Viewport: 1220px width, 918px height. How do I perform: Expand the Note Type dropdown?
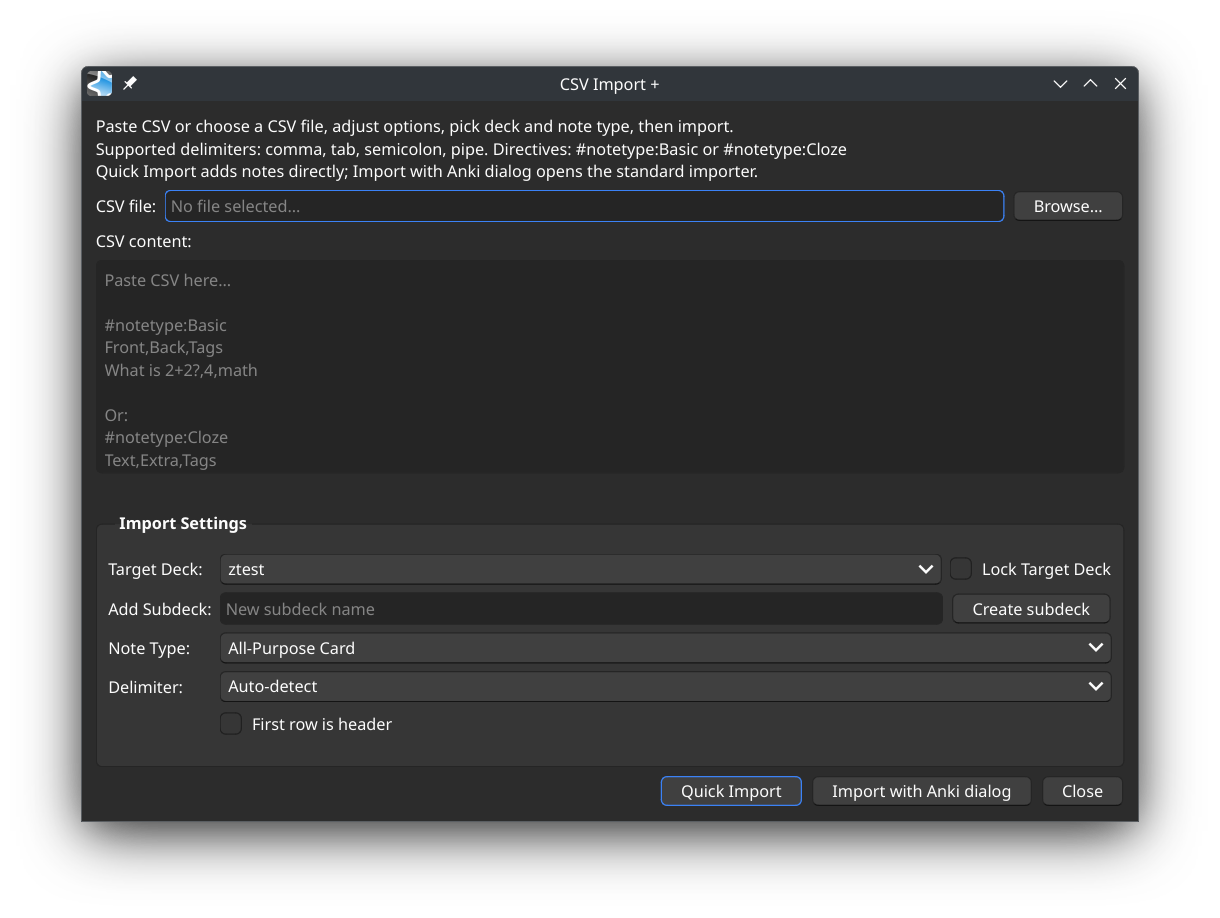coord(664,648)
